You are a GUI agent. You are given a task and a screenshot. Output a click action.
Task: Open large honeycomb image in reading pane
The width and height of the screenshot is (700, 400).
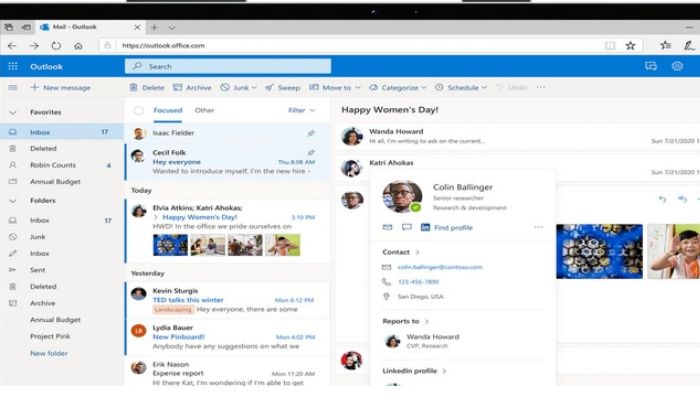[599, 251]
